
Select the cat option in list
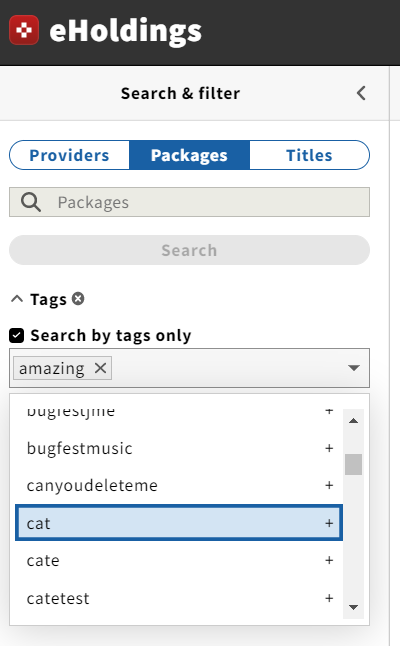point(179,523)
